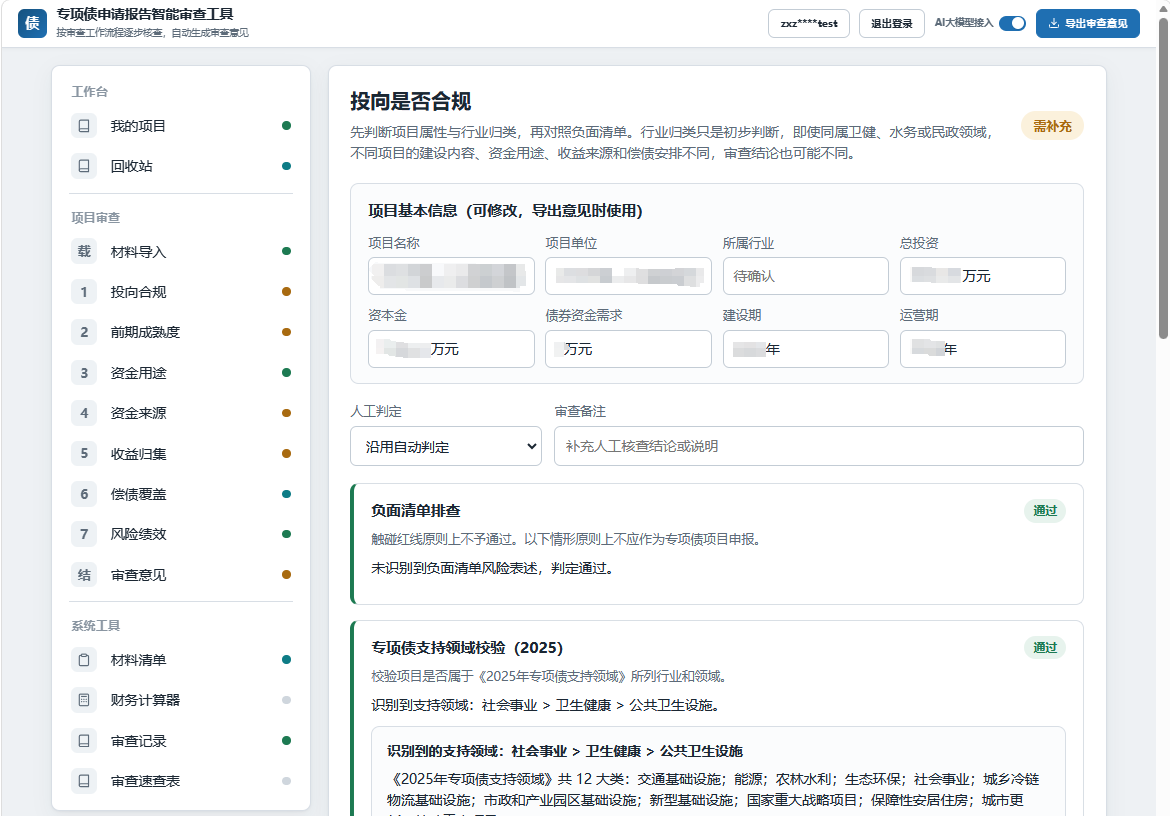The height and width of the screenshot is (816, 1170).
Task: Open 材料清单 tool
Action: (181, 659)
